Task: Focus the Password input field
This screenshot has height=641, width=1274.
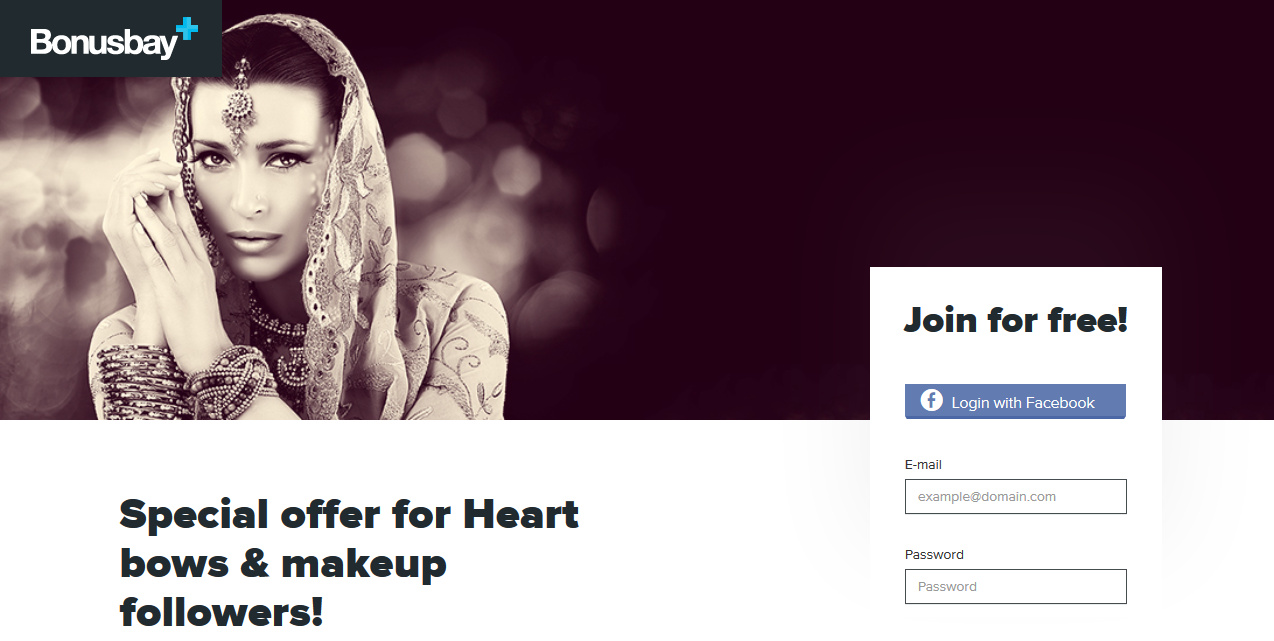Action: point(1015,586)
